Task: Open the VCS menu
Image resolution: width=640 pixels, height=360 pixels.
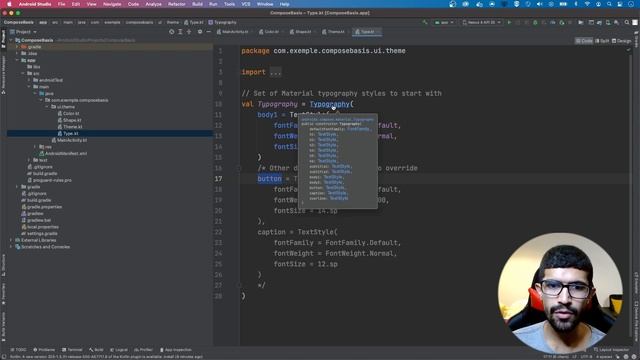Action: pyautogui.click(x=246, y=4)
